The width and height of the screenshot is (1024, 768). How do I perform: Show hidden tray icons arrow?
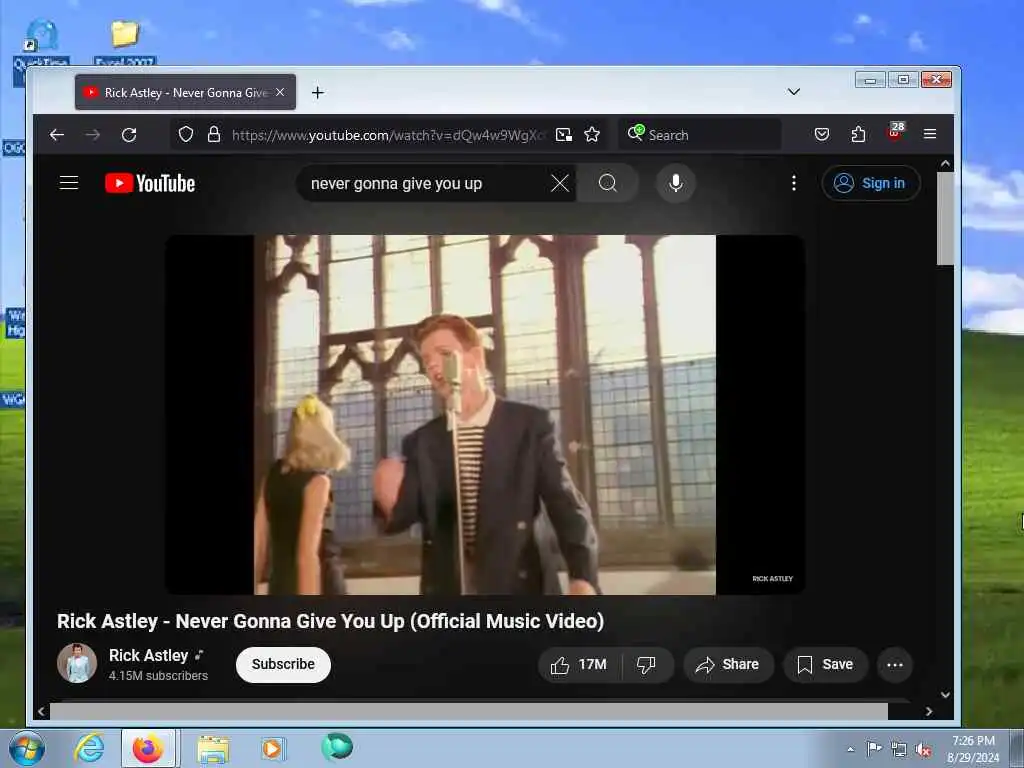pos(850,749)
